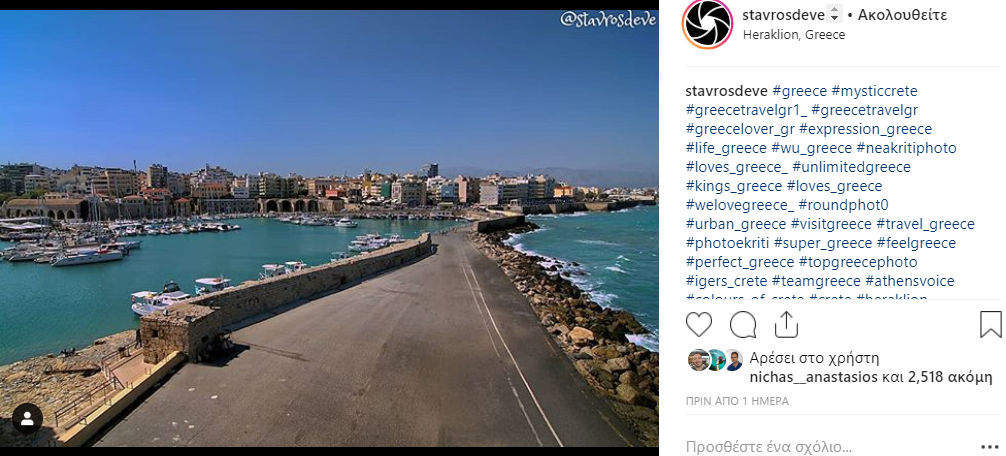The image size is (1006, 456).
Task: Expand the dropdown arrow beside stavrosdeve
Action: (834, 14)
